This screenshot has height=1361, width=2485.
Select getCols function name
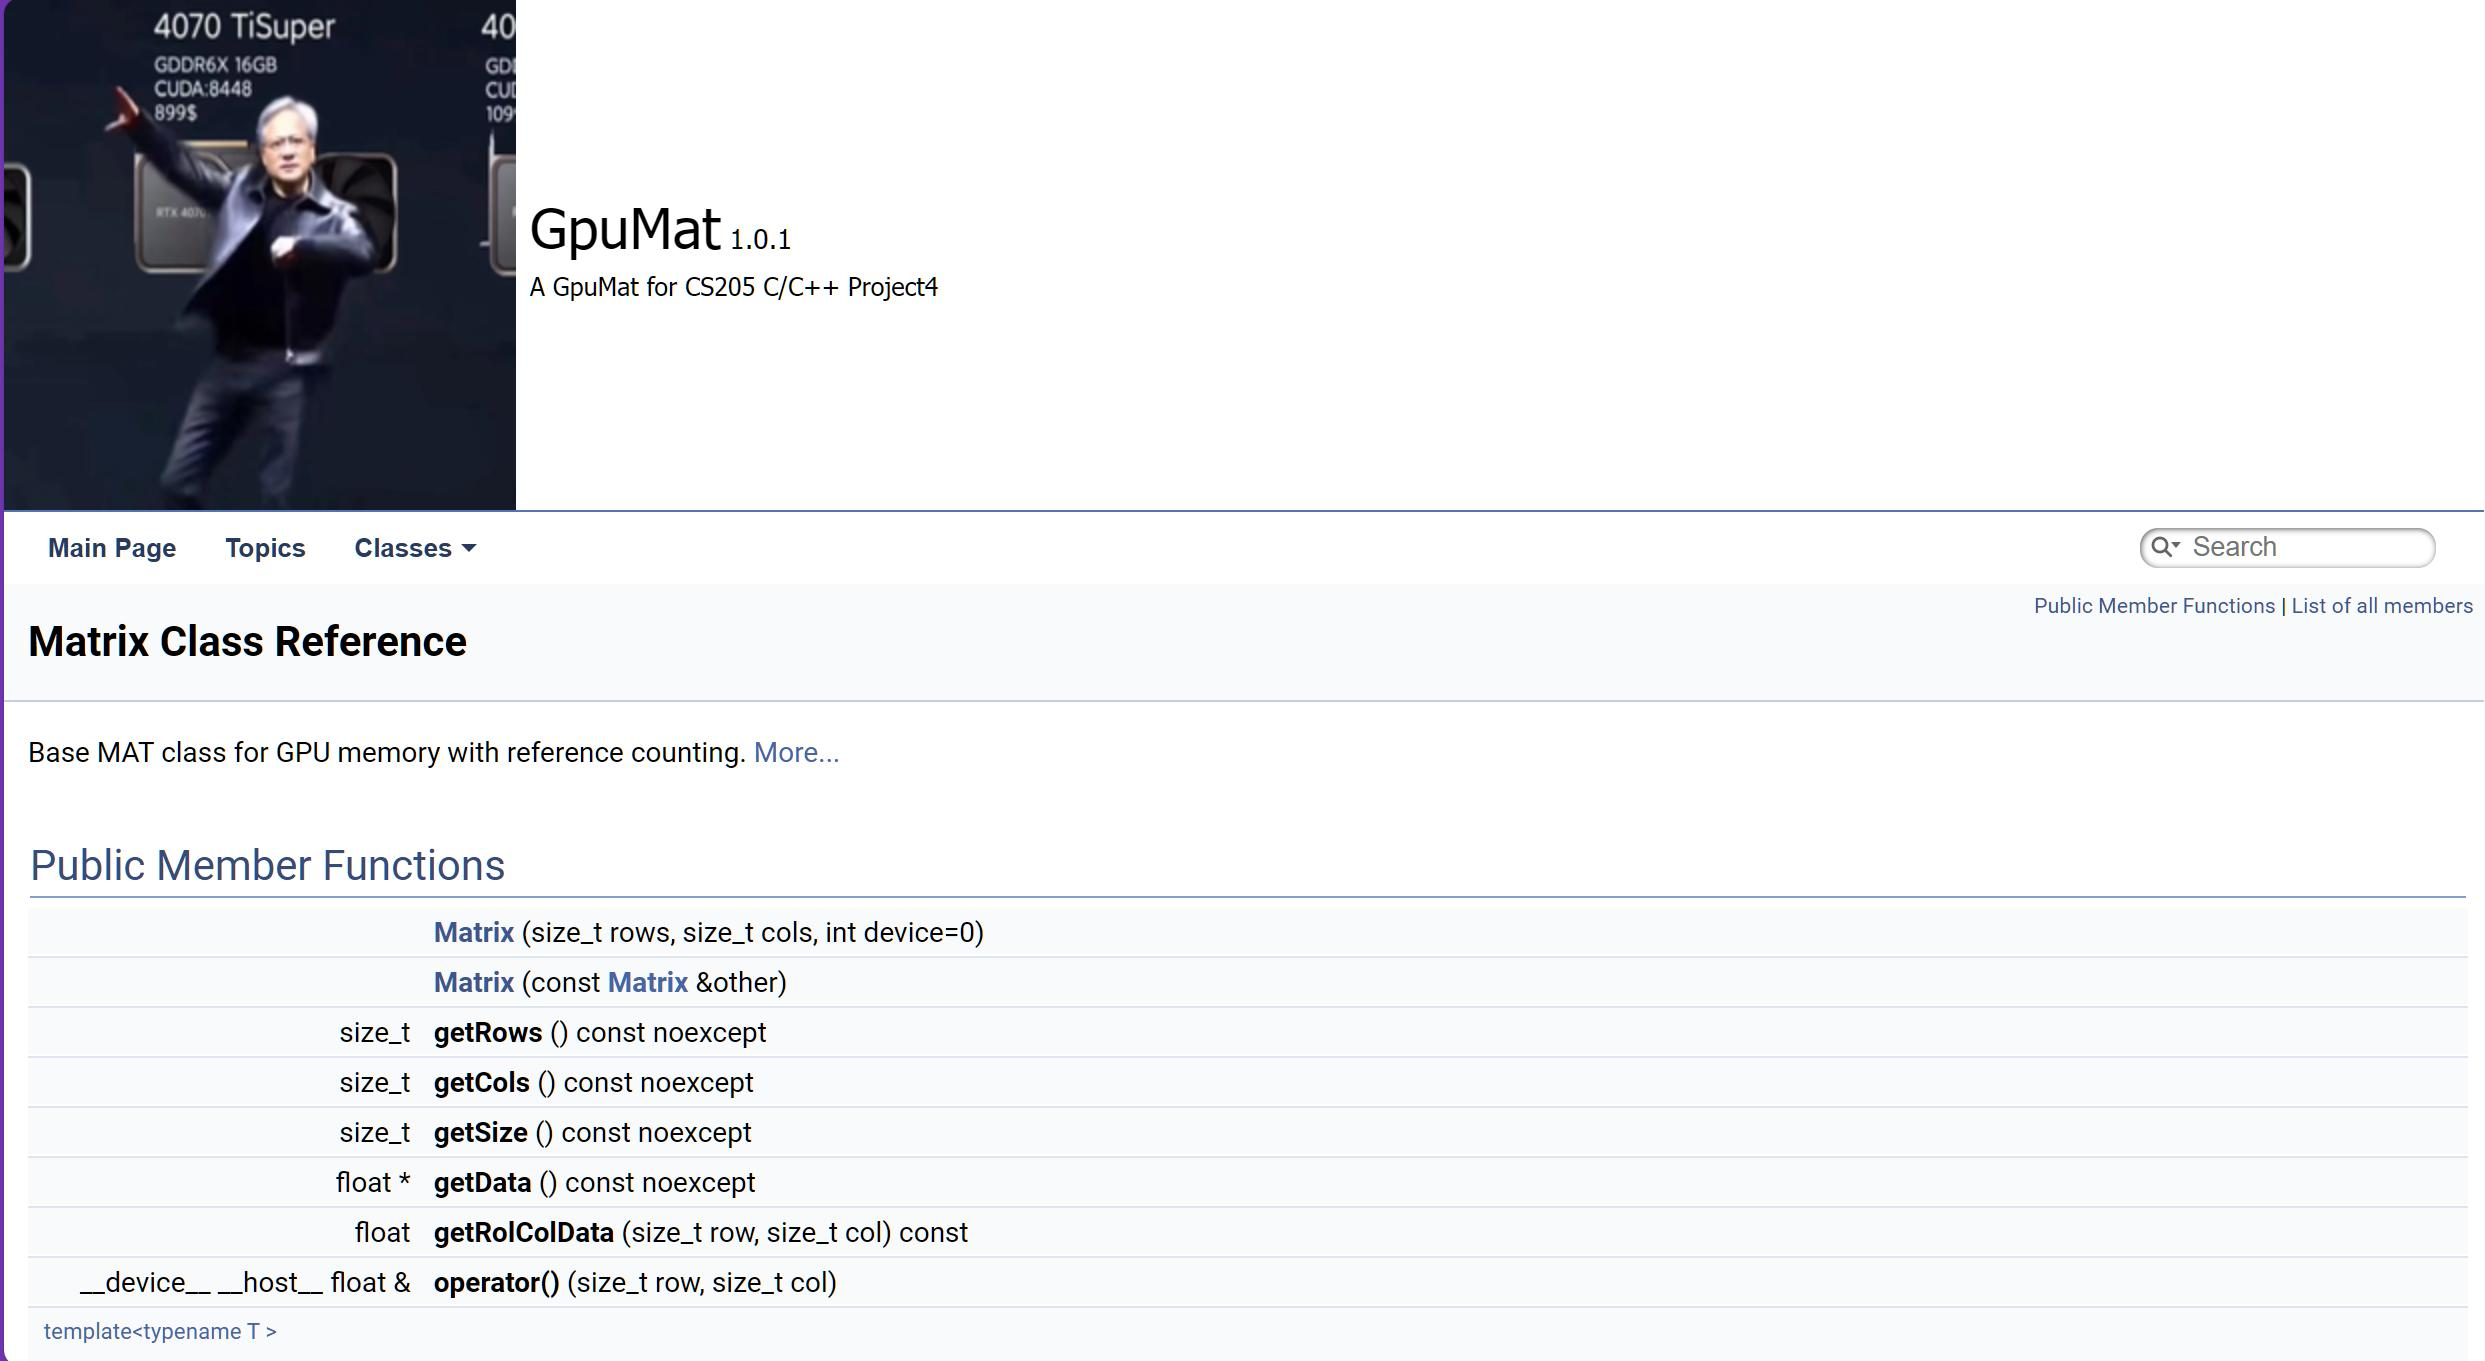click(482, 1082)
